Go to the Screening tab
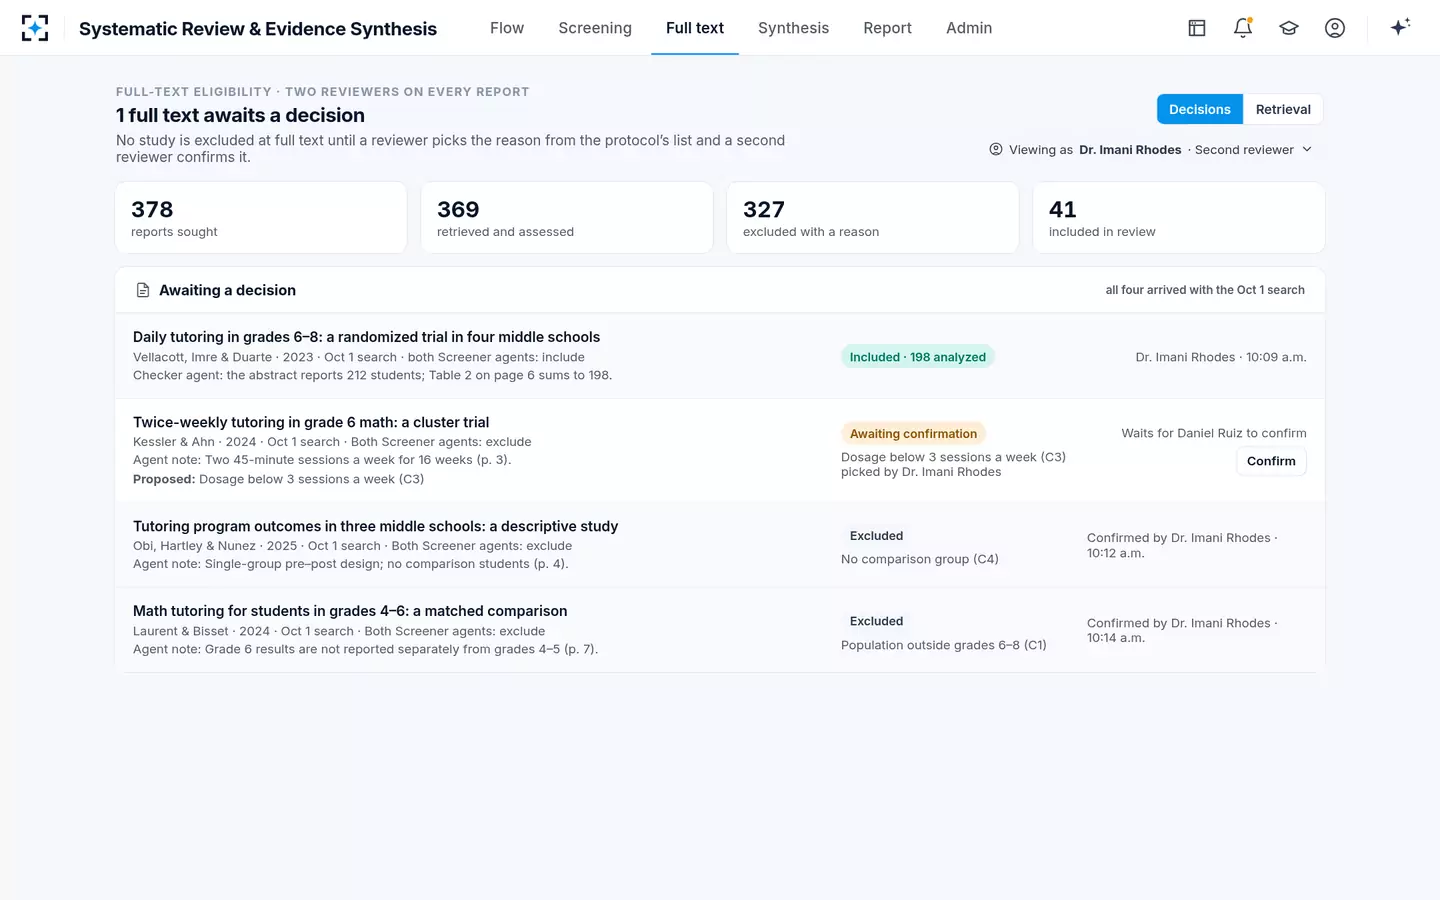 [x=595, y=28]
